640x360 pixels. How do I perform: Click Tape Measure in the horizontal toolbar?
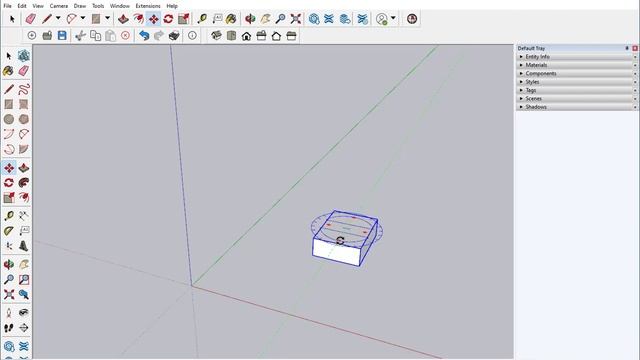click(202, 18)
